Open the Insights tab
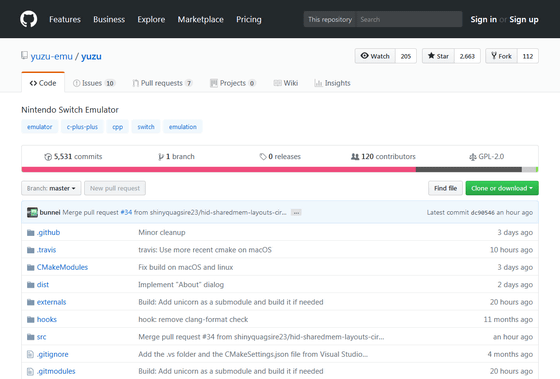 coord(332,83)
